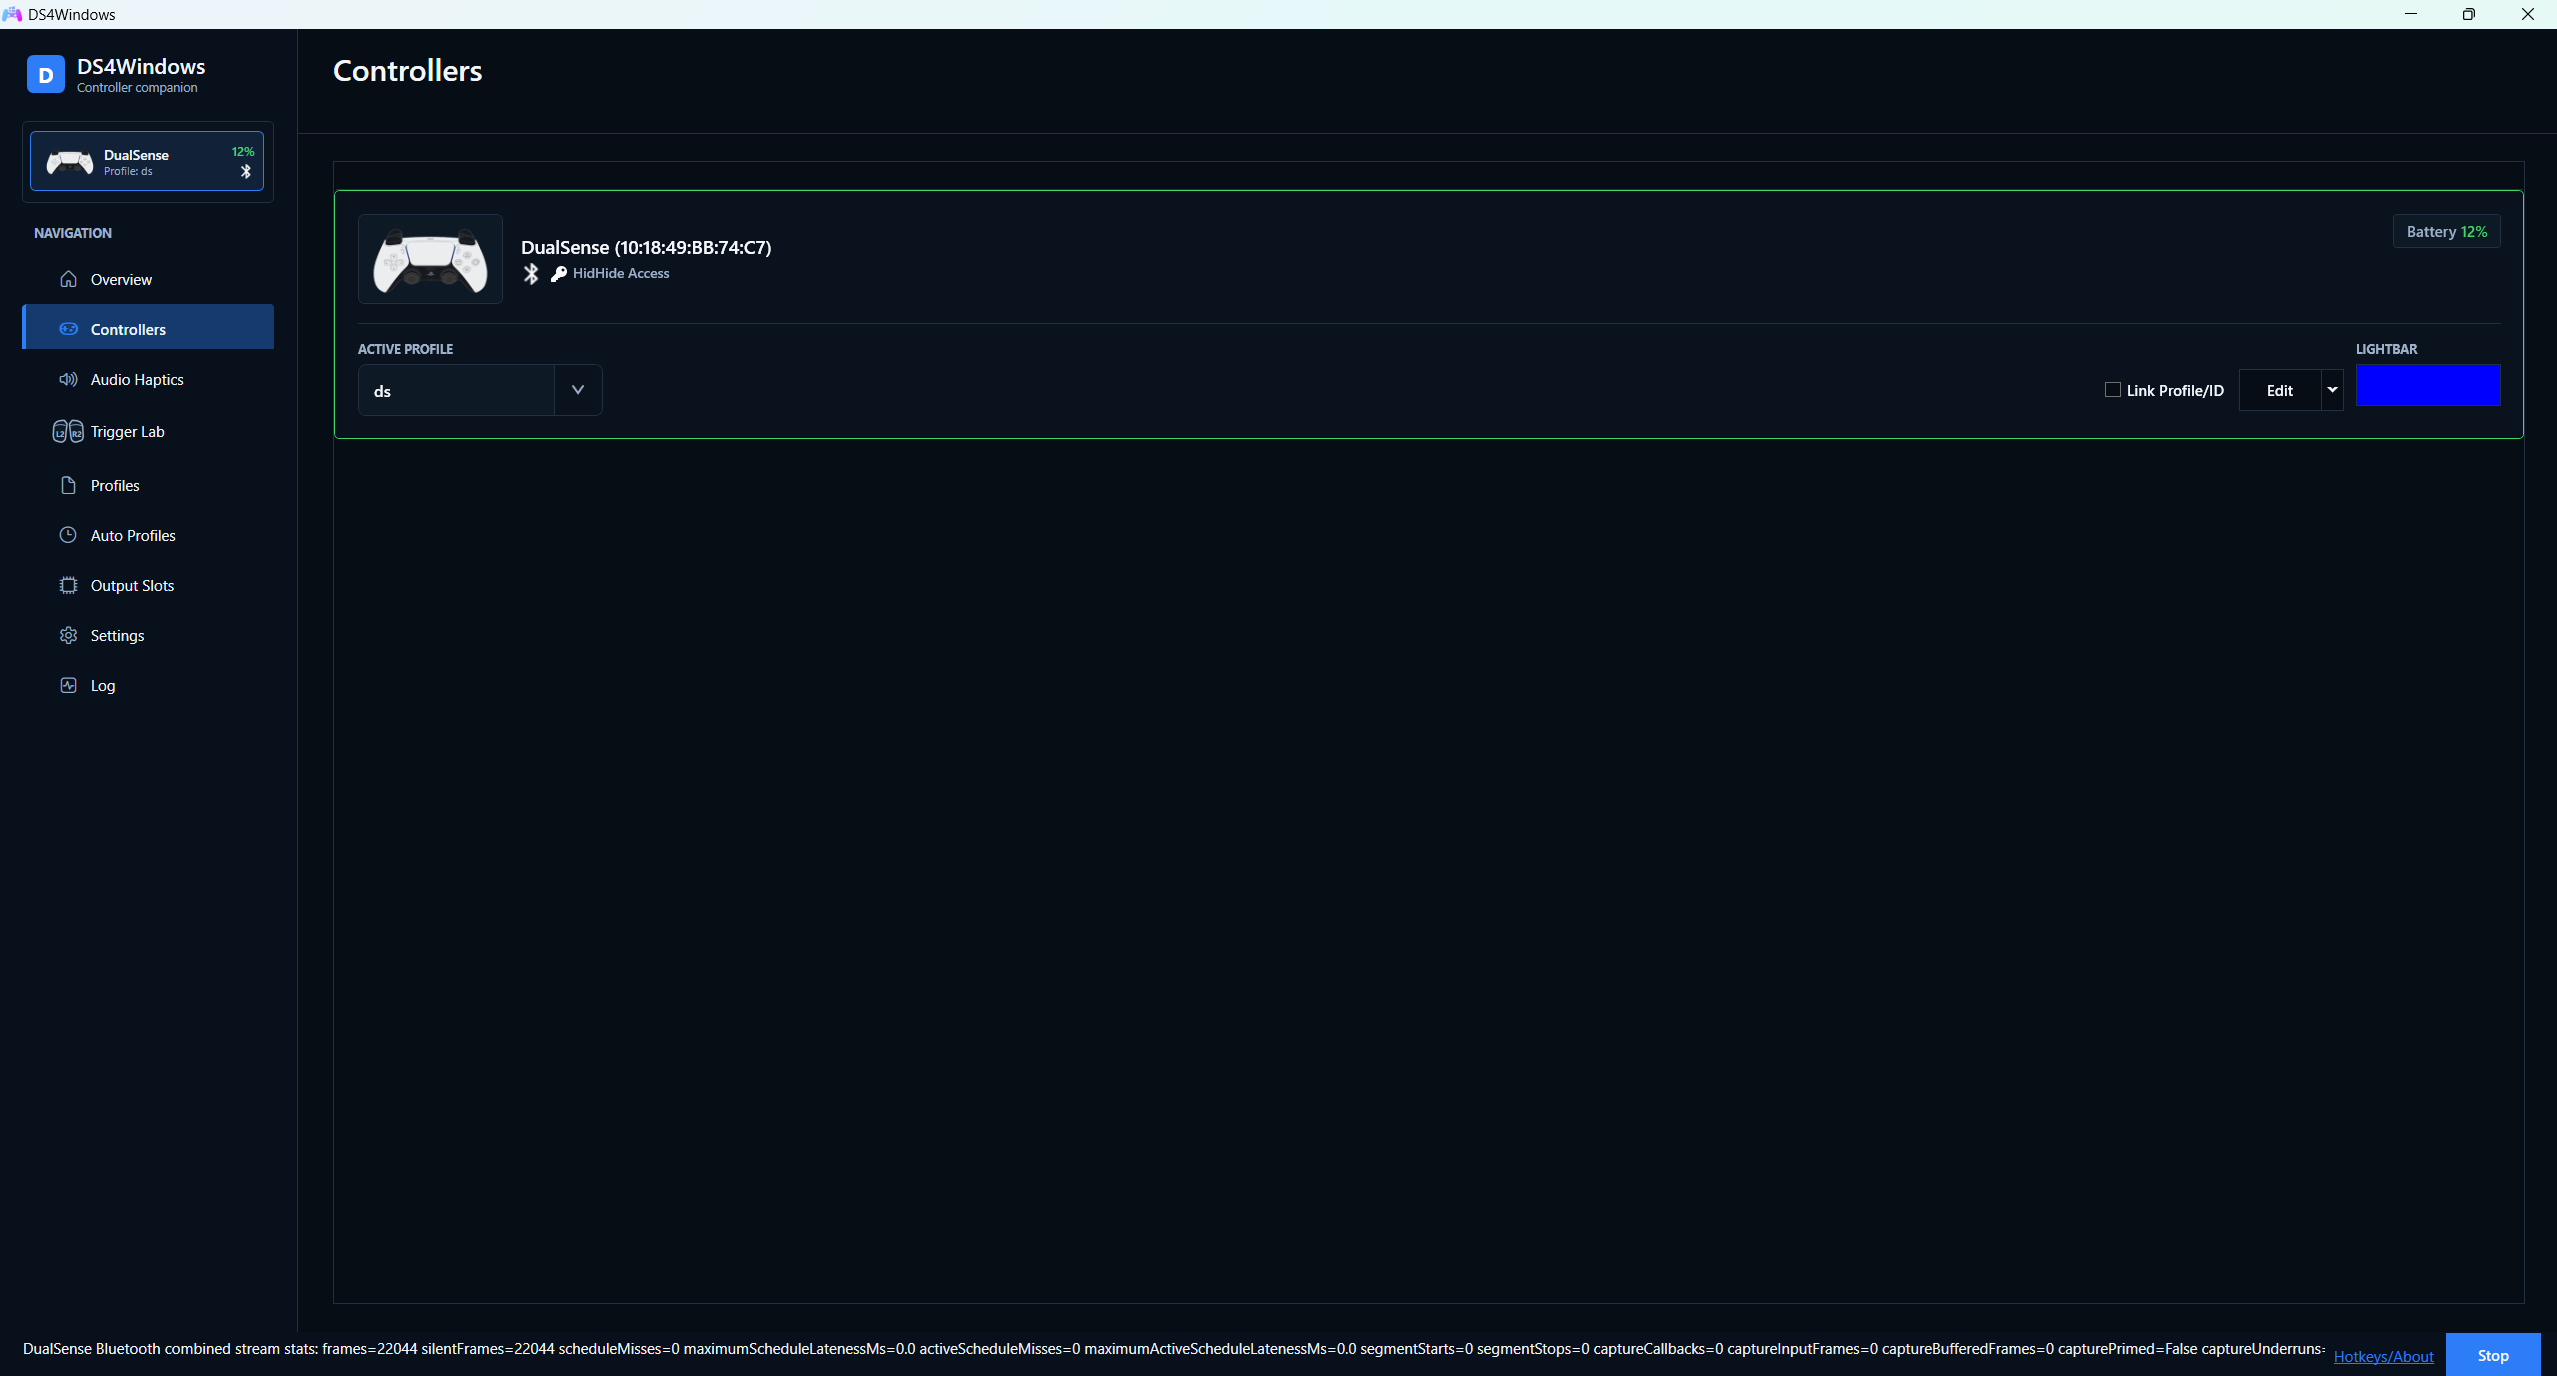Screen dimensions: 2557x1376
Task: Switch to Profiles page
Action: pos(148,485)
